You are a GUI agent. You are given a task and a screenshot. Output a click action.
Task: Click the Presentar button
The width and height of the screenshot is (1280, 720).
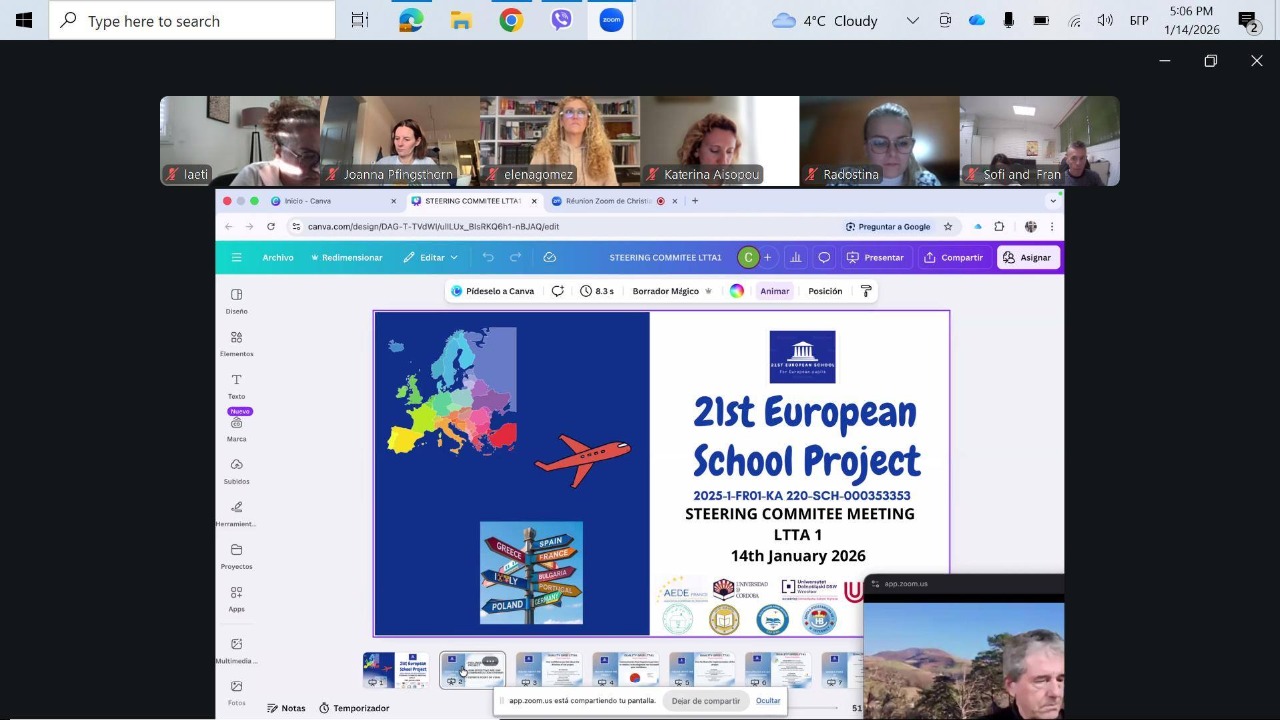(x=875, y=258)
